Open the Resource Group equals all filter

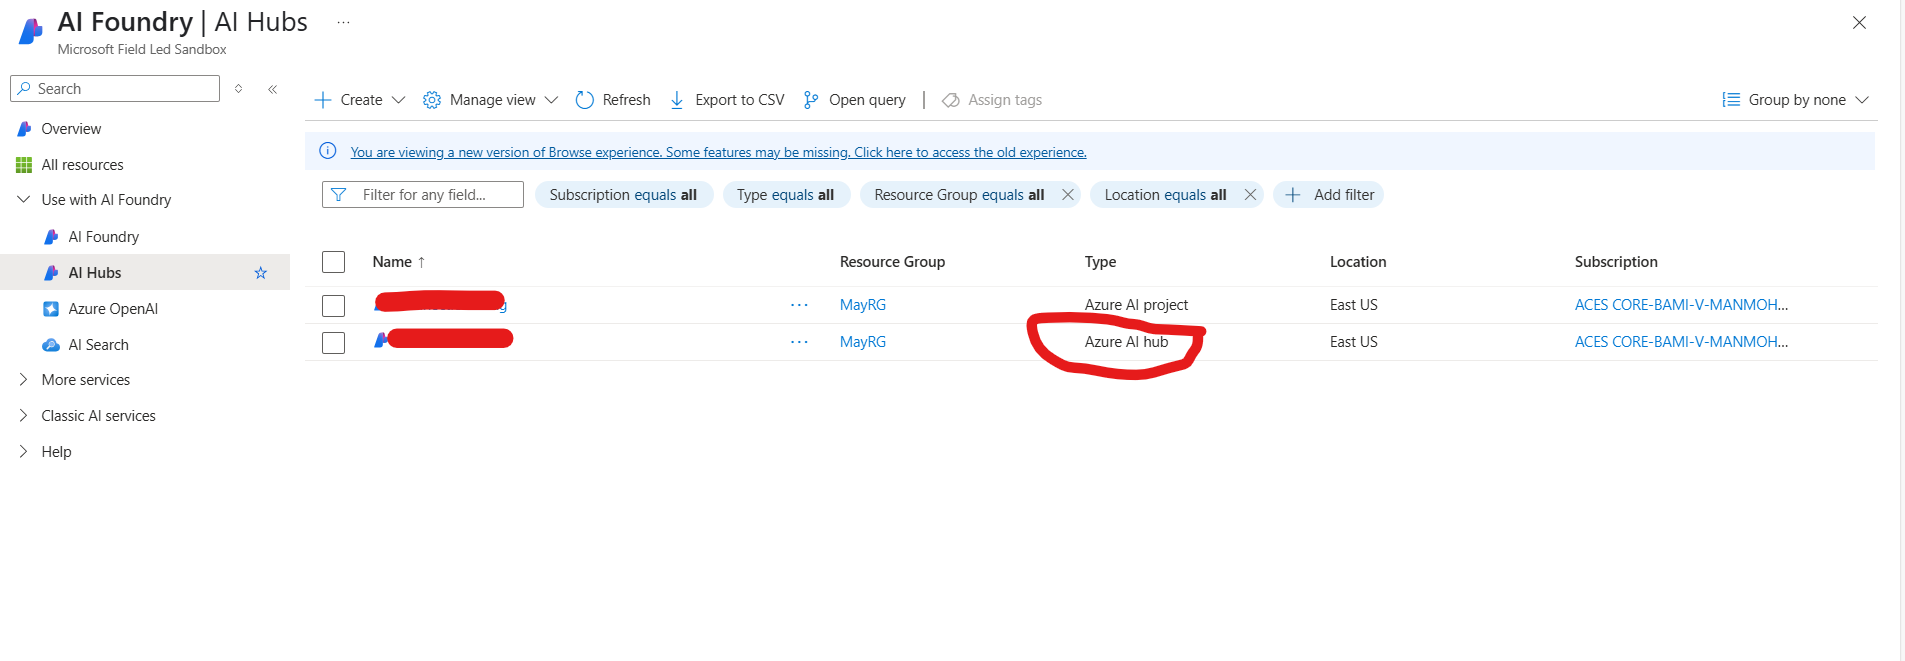point(959,195)
